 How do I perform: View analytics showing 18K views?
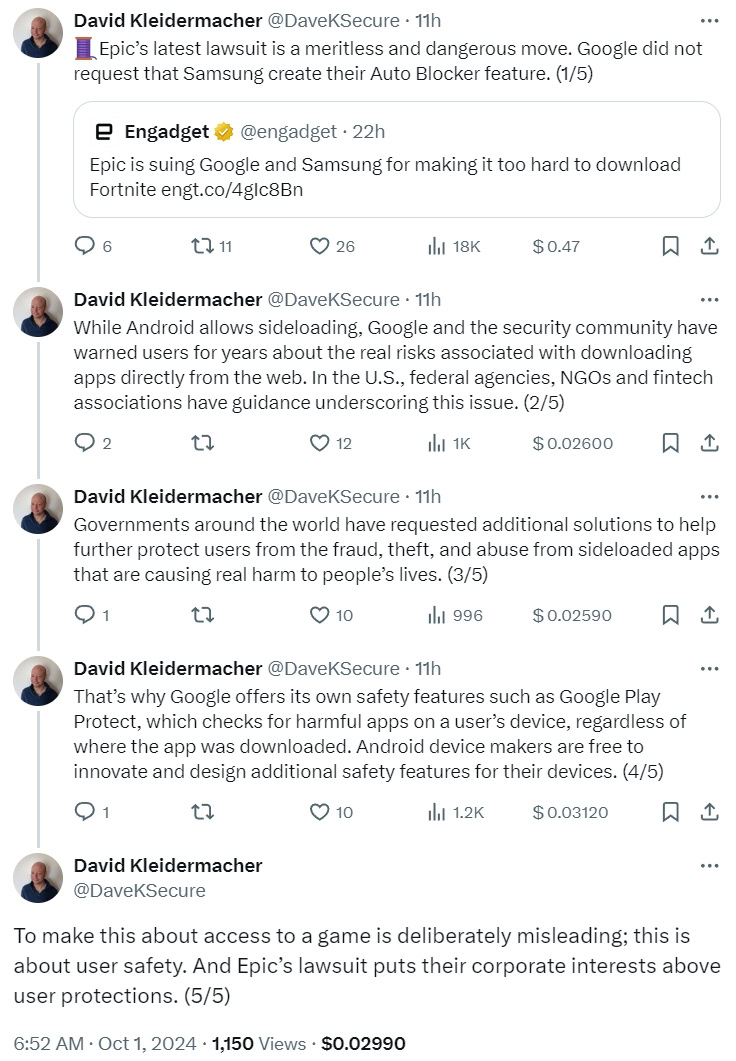(454, 246)
